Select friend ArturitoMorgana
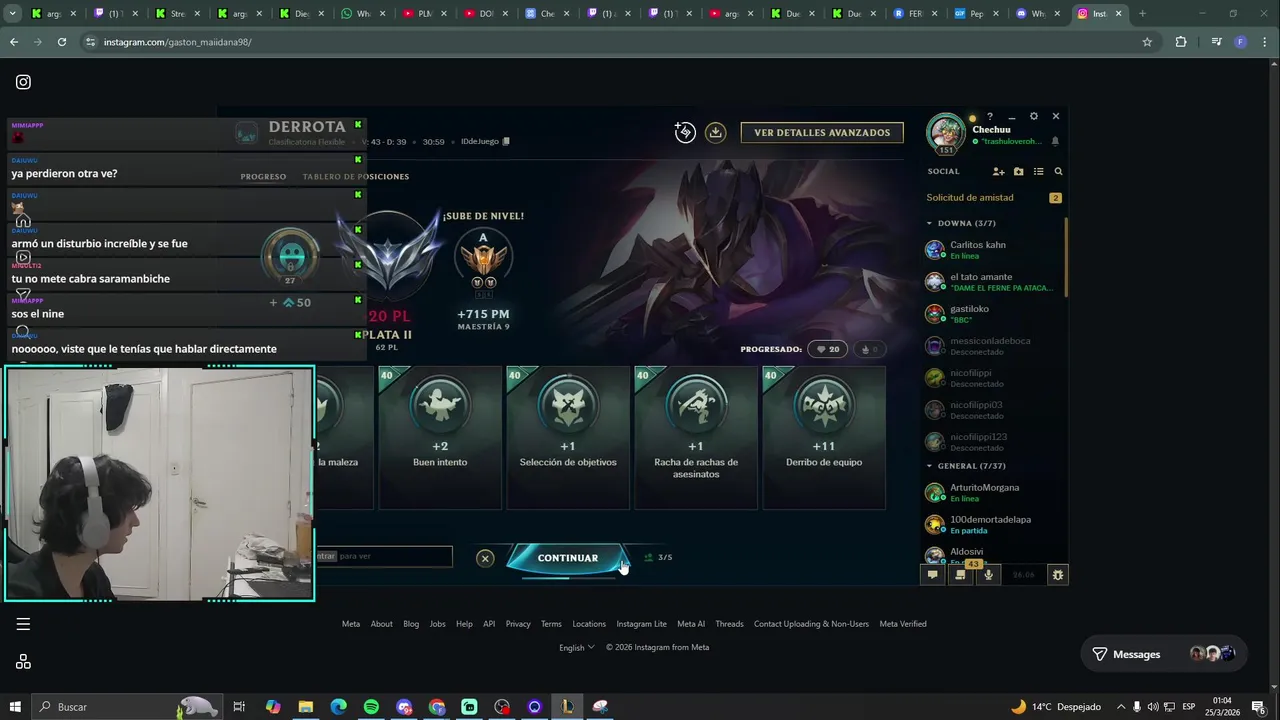 click(x=993, y=493)
